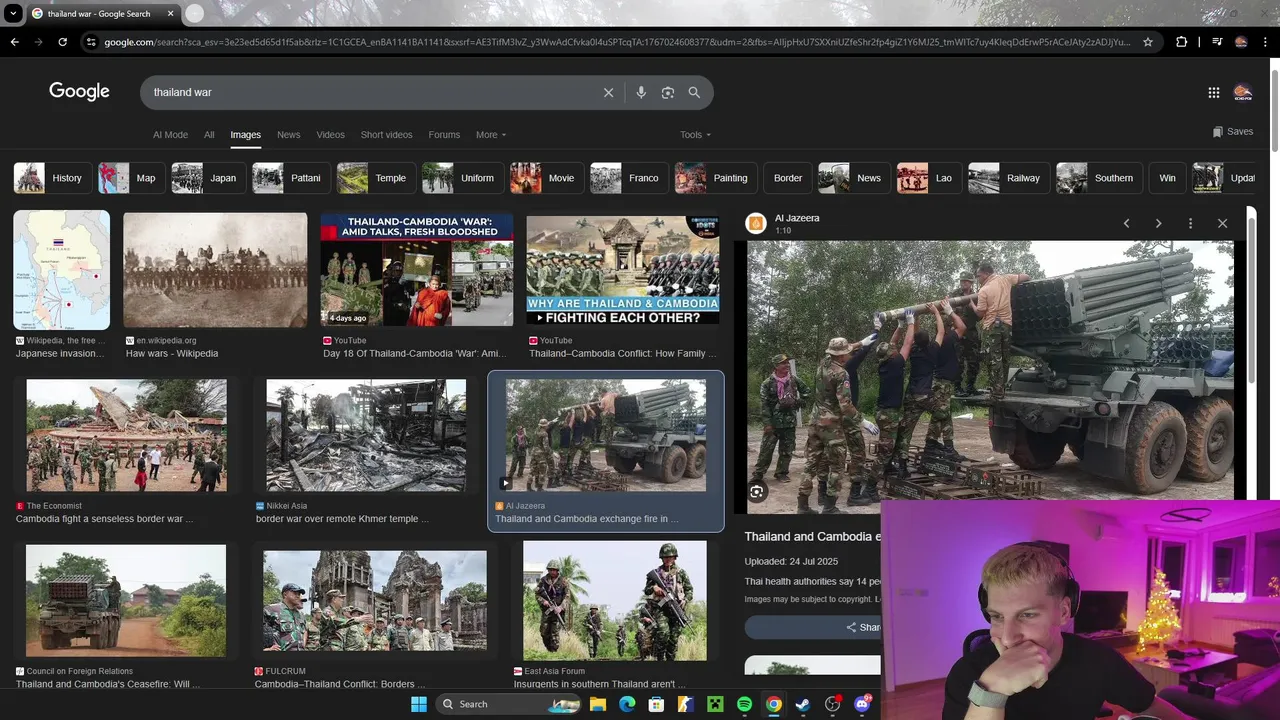Click the Lens icon on preview image
This screenshot has width=1280, height=720.
click(757, 492)
